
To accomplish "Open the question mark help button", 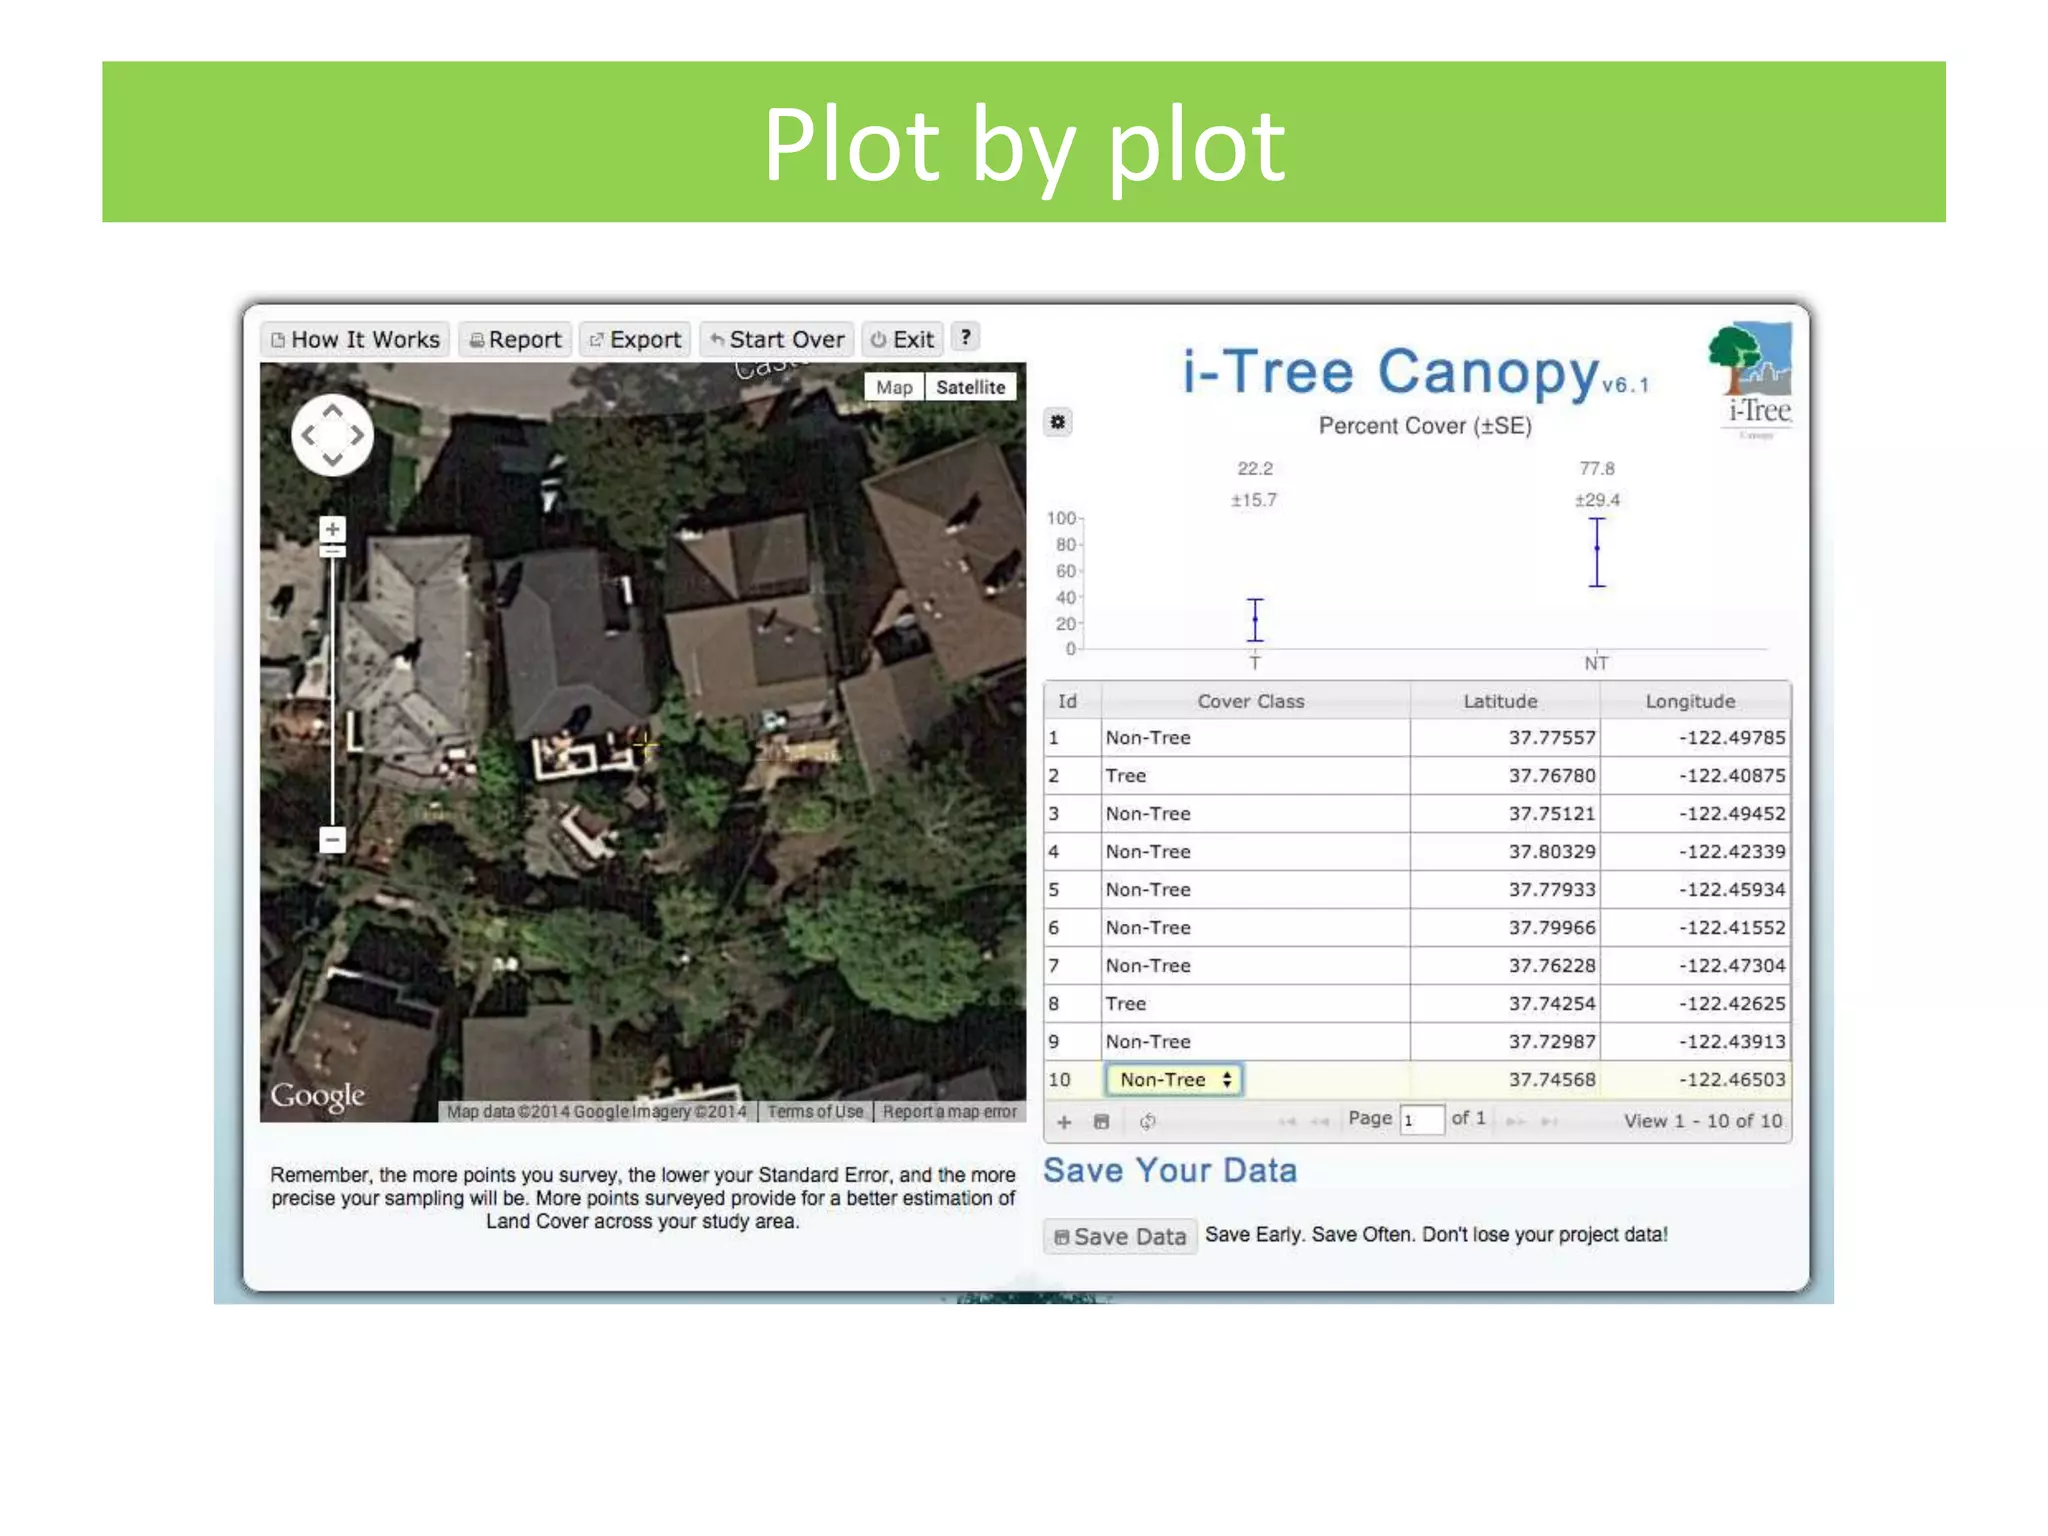I will point(965,337).
